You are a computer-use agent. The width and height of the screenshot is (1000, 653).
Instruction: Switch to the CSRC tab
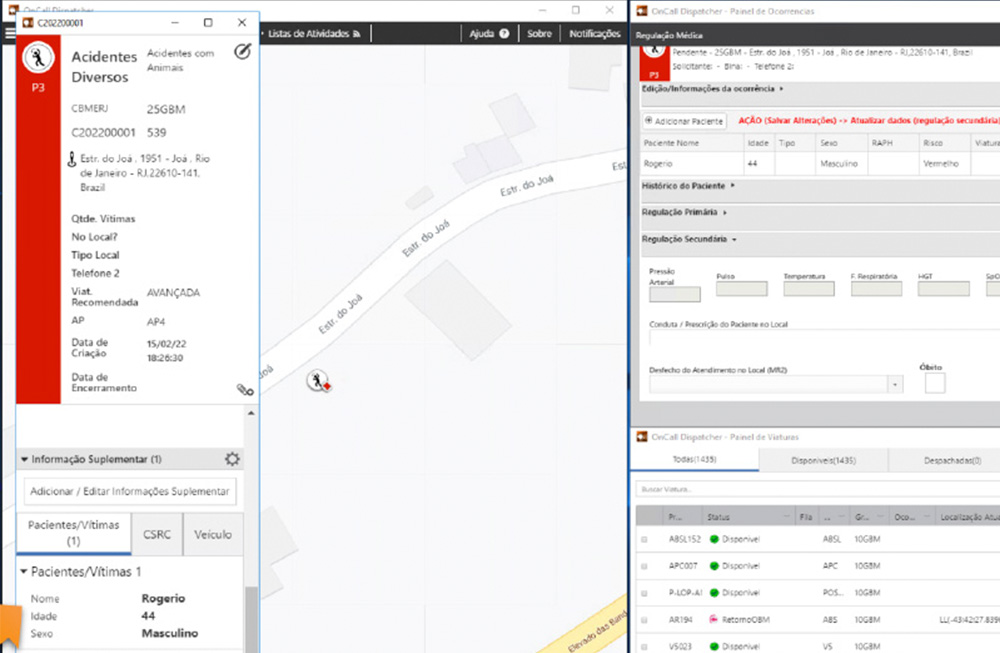point(157,535)
